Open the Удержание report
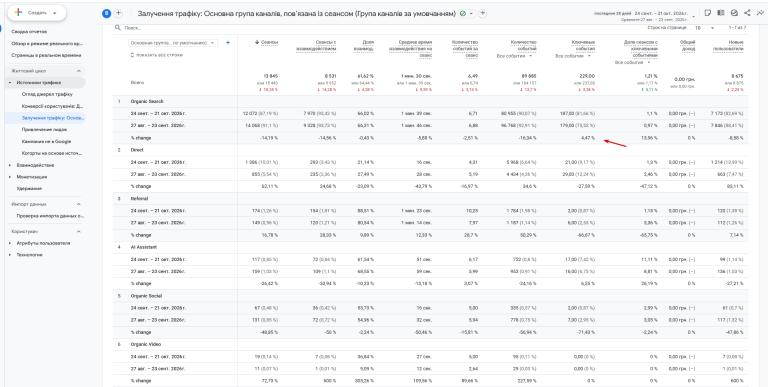 coord(29,188)
